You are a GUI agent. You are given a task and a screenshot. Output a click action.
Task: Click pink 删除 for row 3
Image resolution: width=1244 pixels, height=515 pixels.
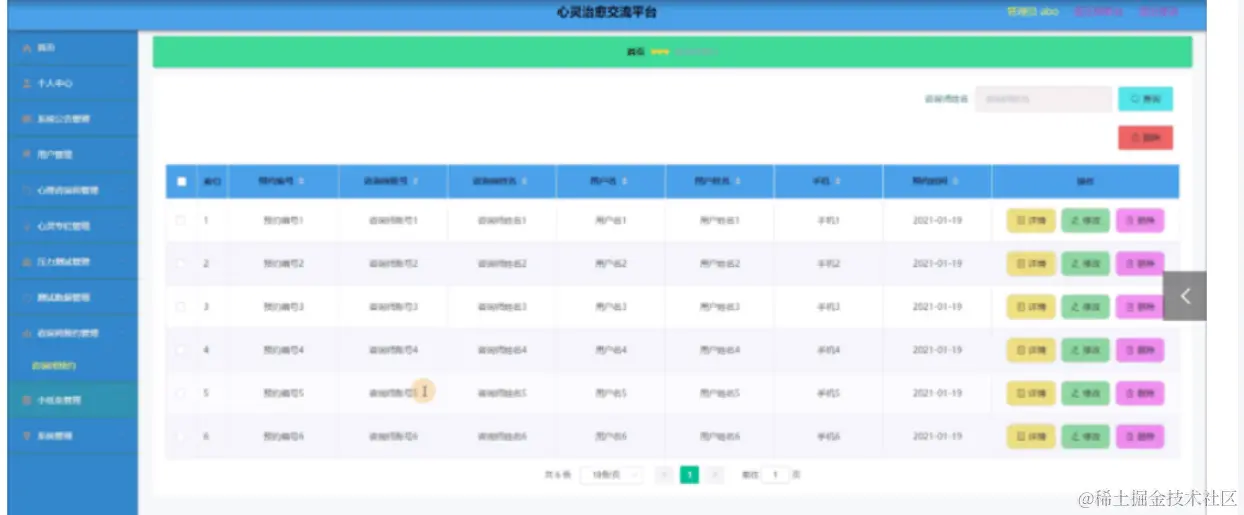[x=1140, y=307]
